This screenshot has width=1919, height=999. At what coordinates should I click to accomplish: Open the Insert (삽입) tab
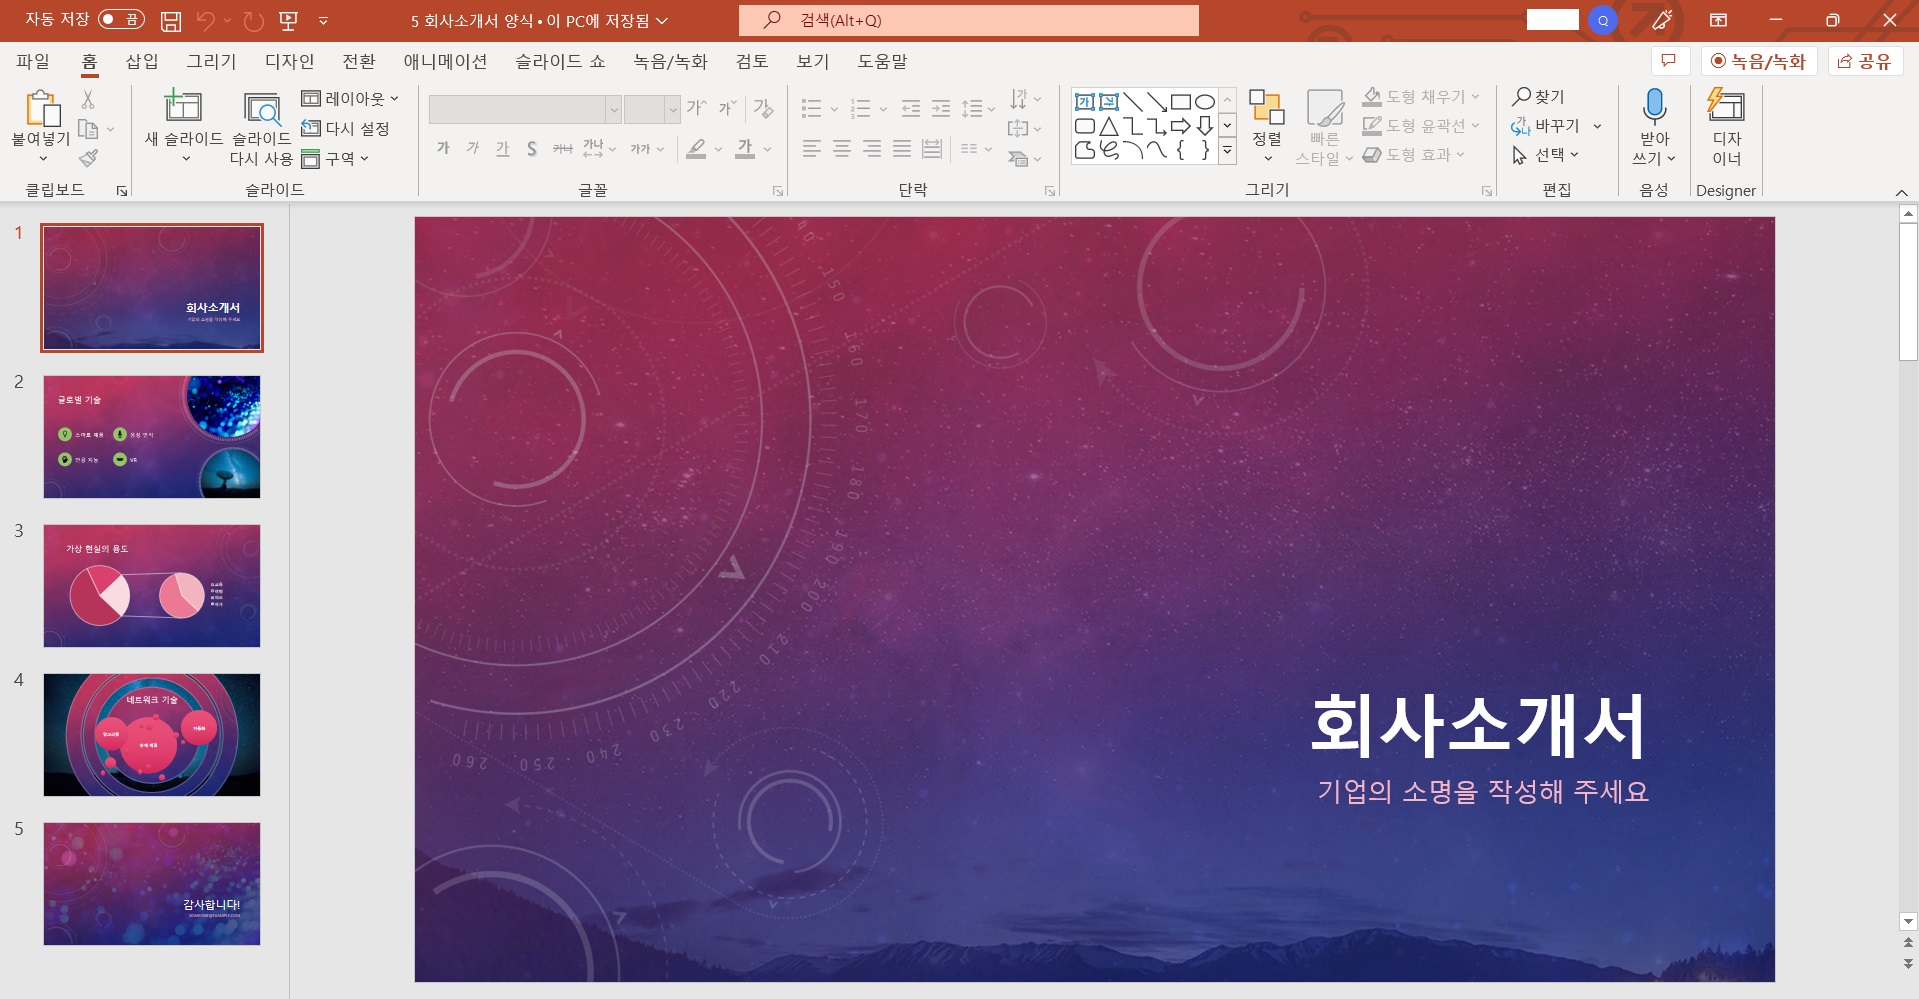pyautogui.click(x=142, y=61)
